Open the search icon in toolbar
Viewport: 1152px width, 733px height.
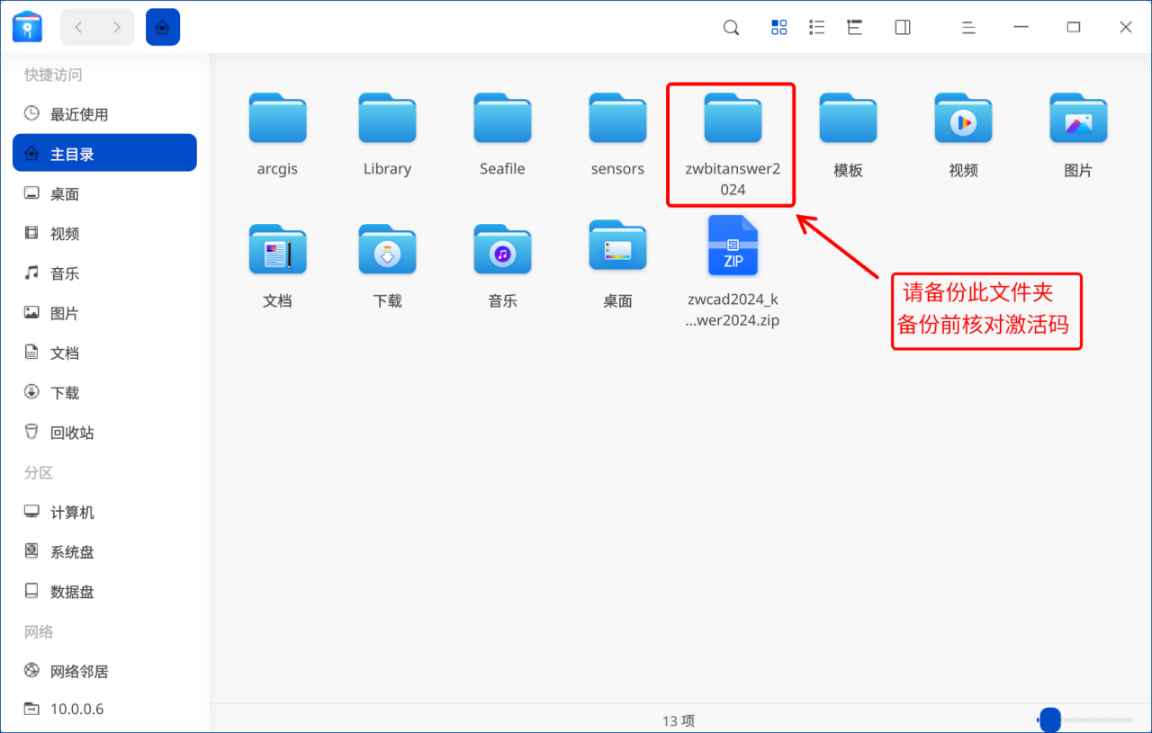(731, 28)
